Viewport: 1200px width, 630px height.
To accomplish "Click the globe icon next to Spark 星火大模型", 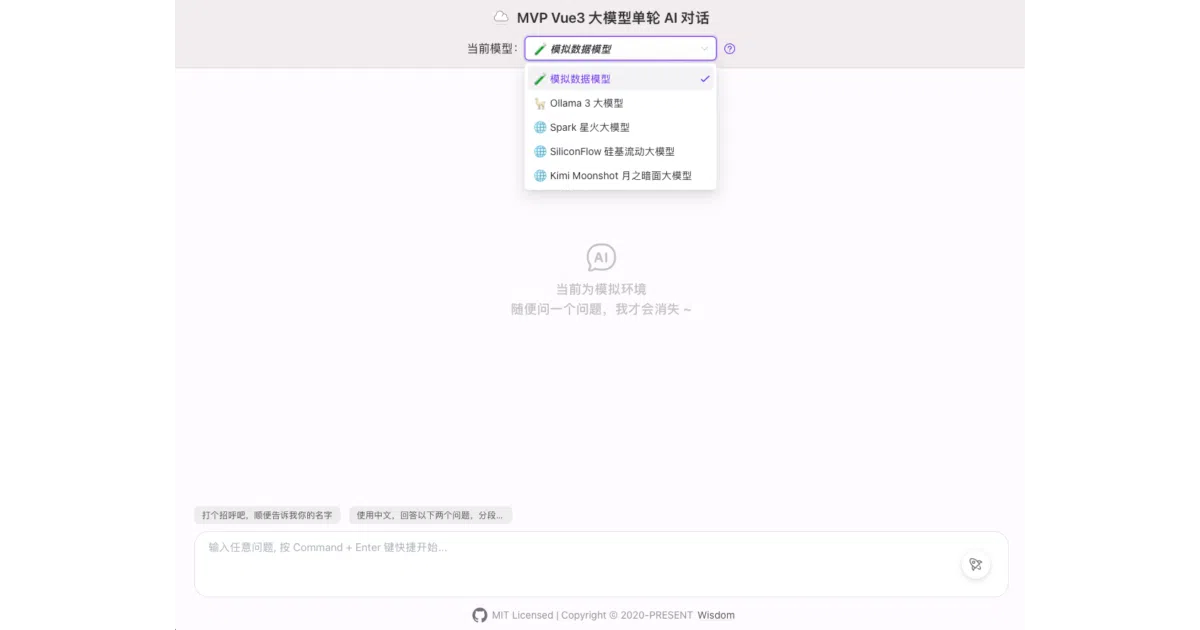I will (x=540, y=127).
